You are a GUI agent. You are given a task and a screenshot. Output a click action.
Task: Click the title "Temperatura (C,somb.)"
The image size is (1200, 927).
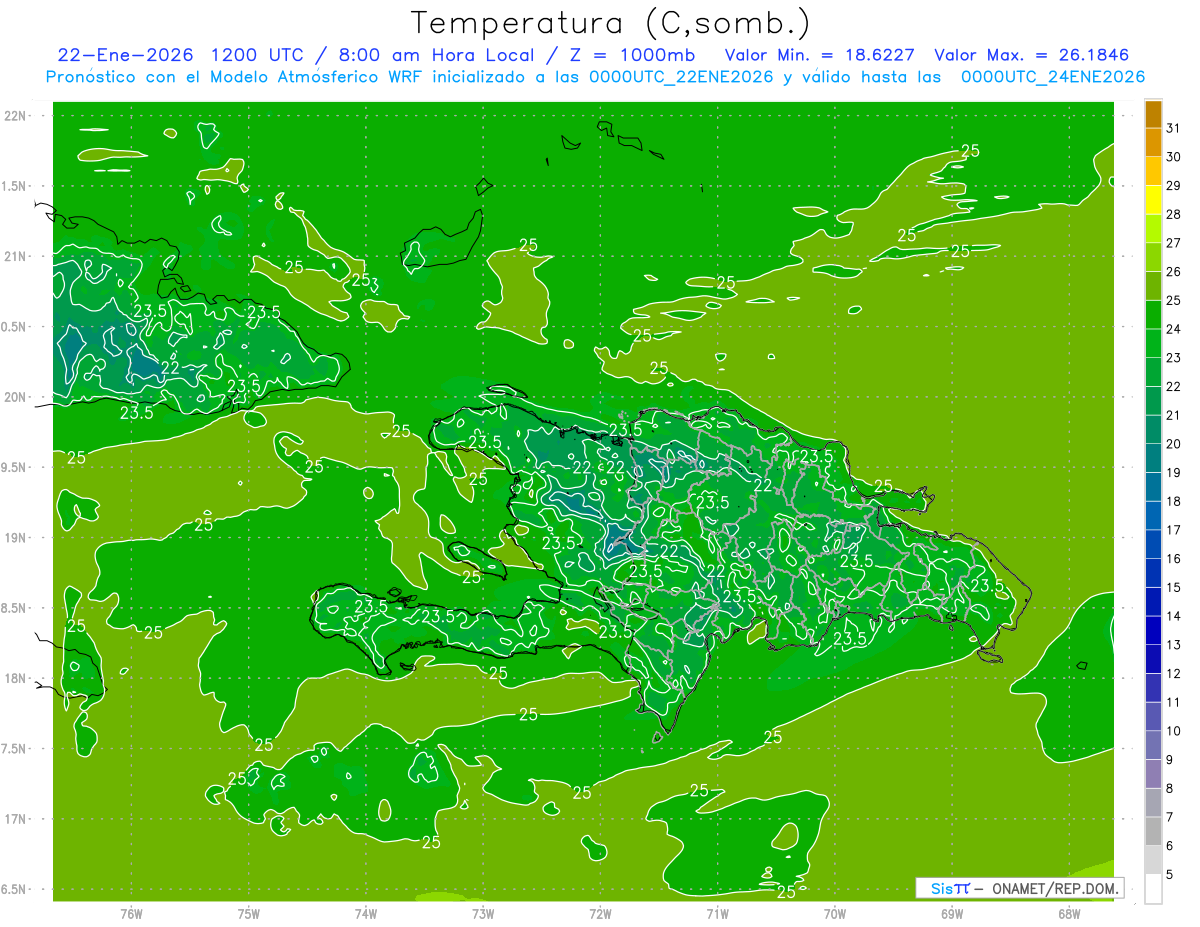pos(611,23)
